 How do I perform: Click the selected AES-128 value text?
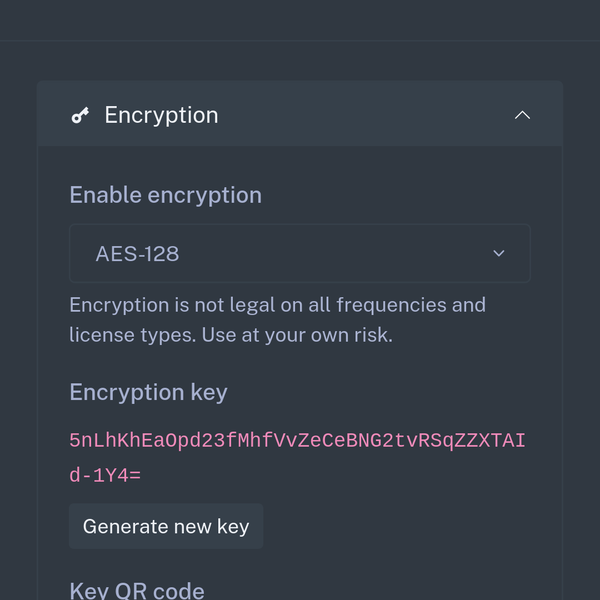click(137, 254)
